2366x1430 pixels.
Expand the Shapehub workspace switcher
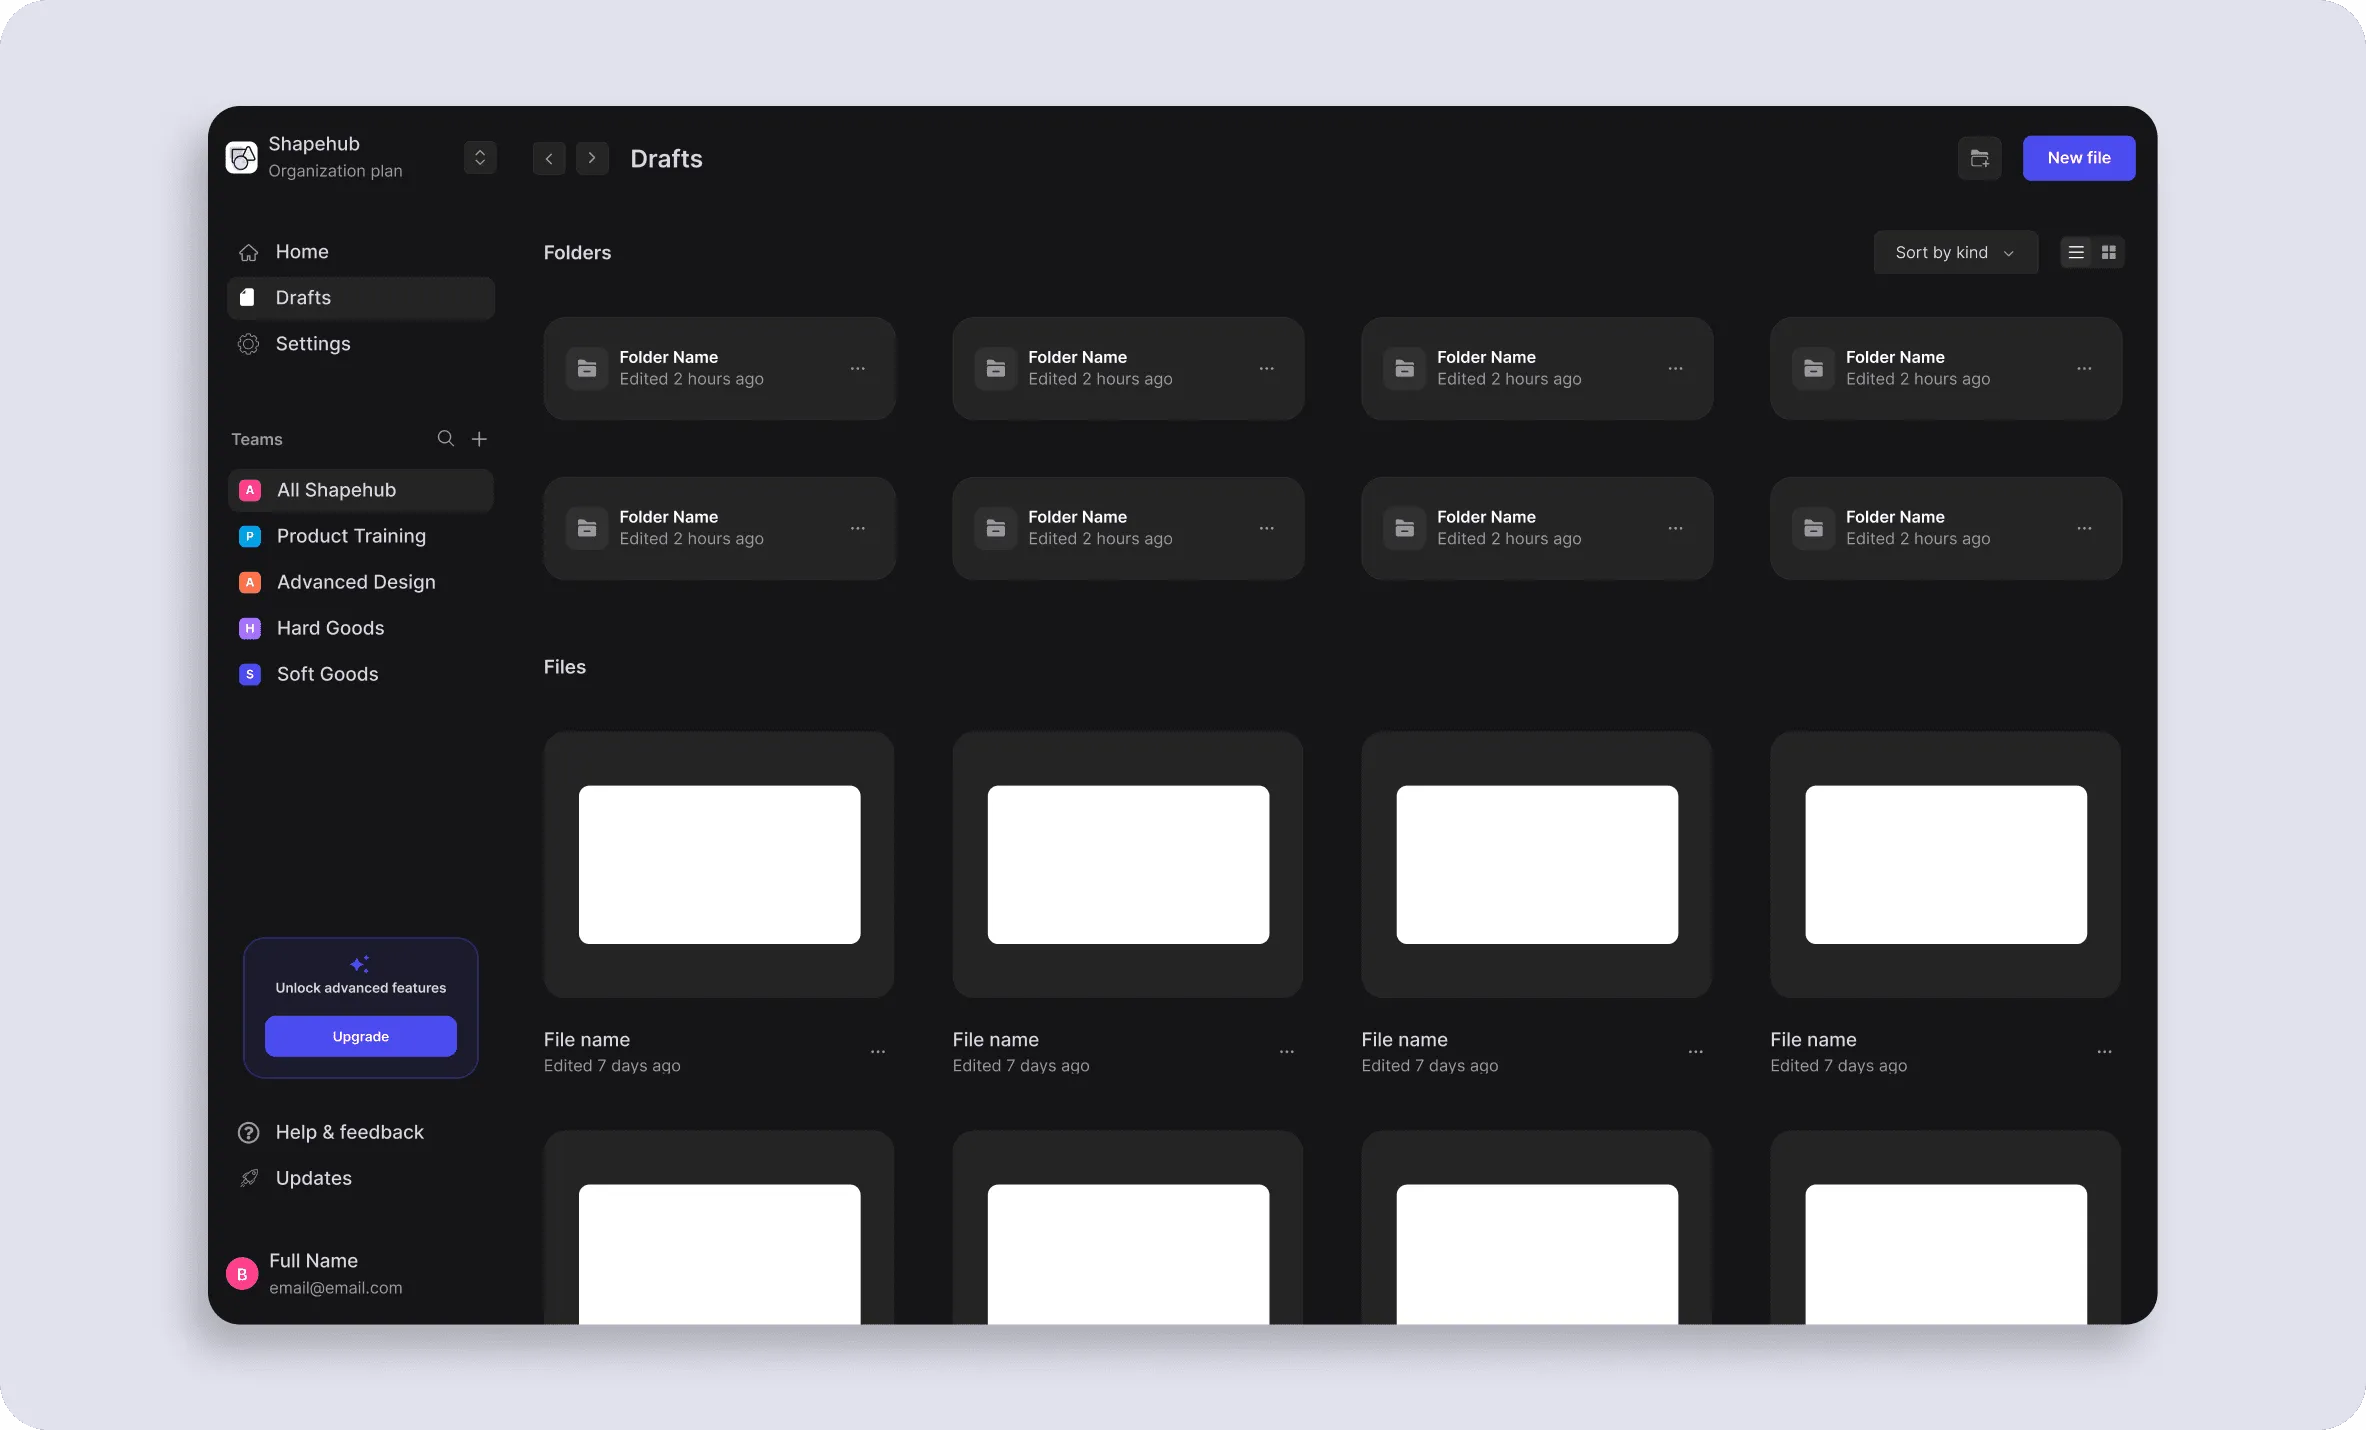[480, 158]
